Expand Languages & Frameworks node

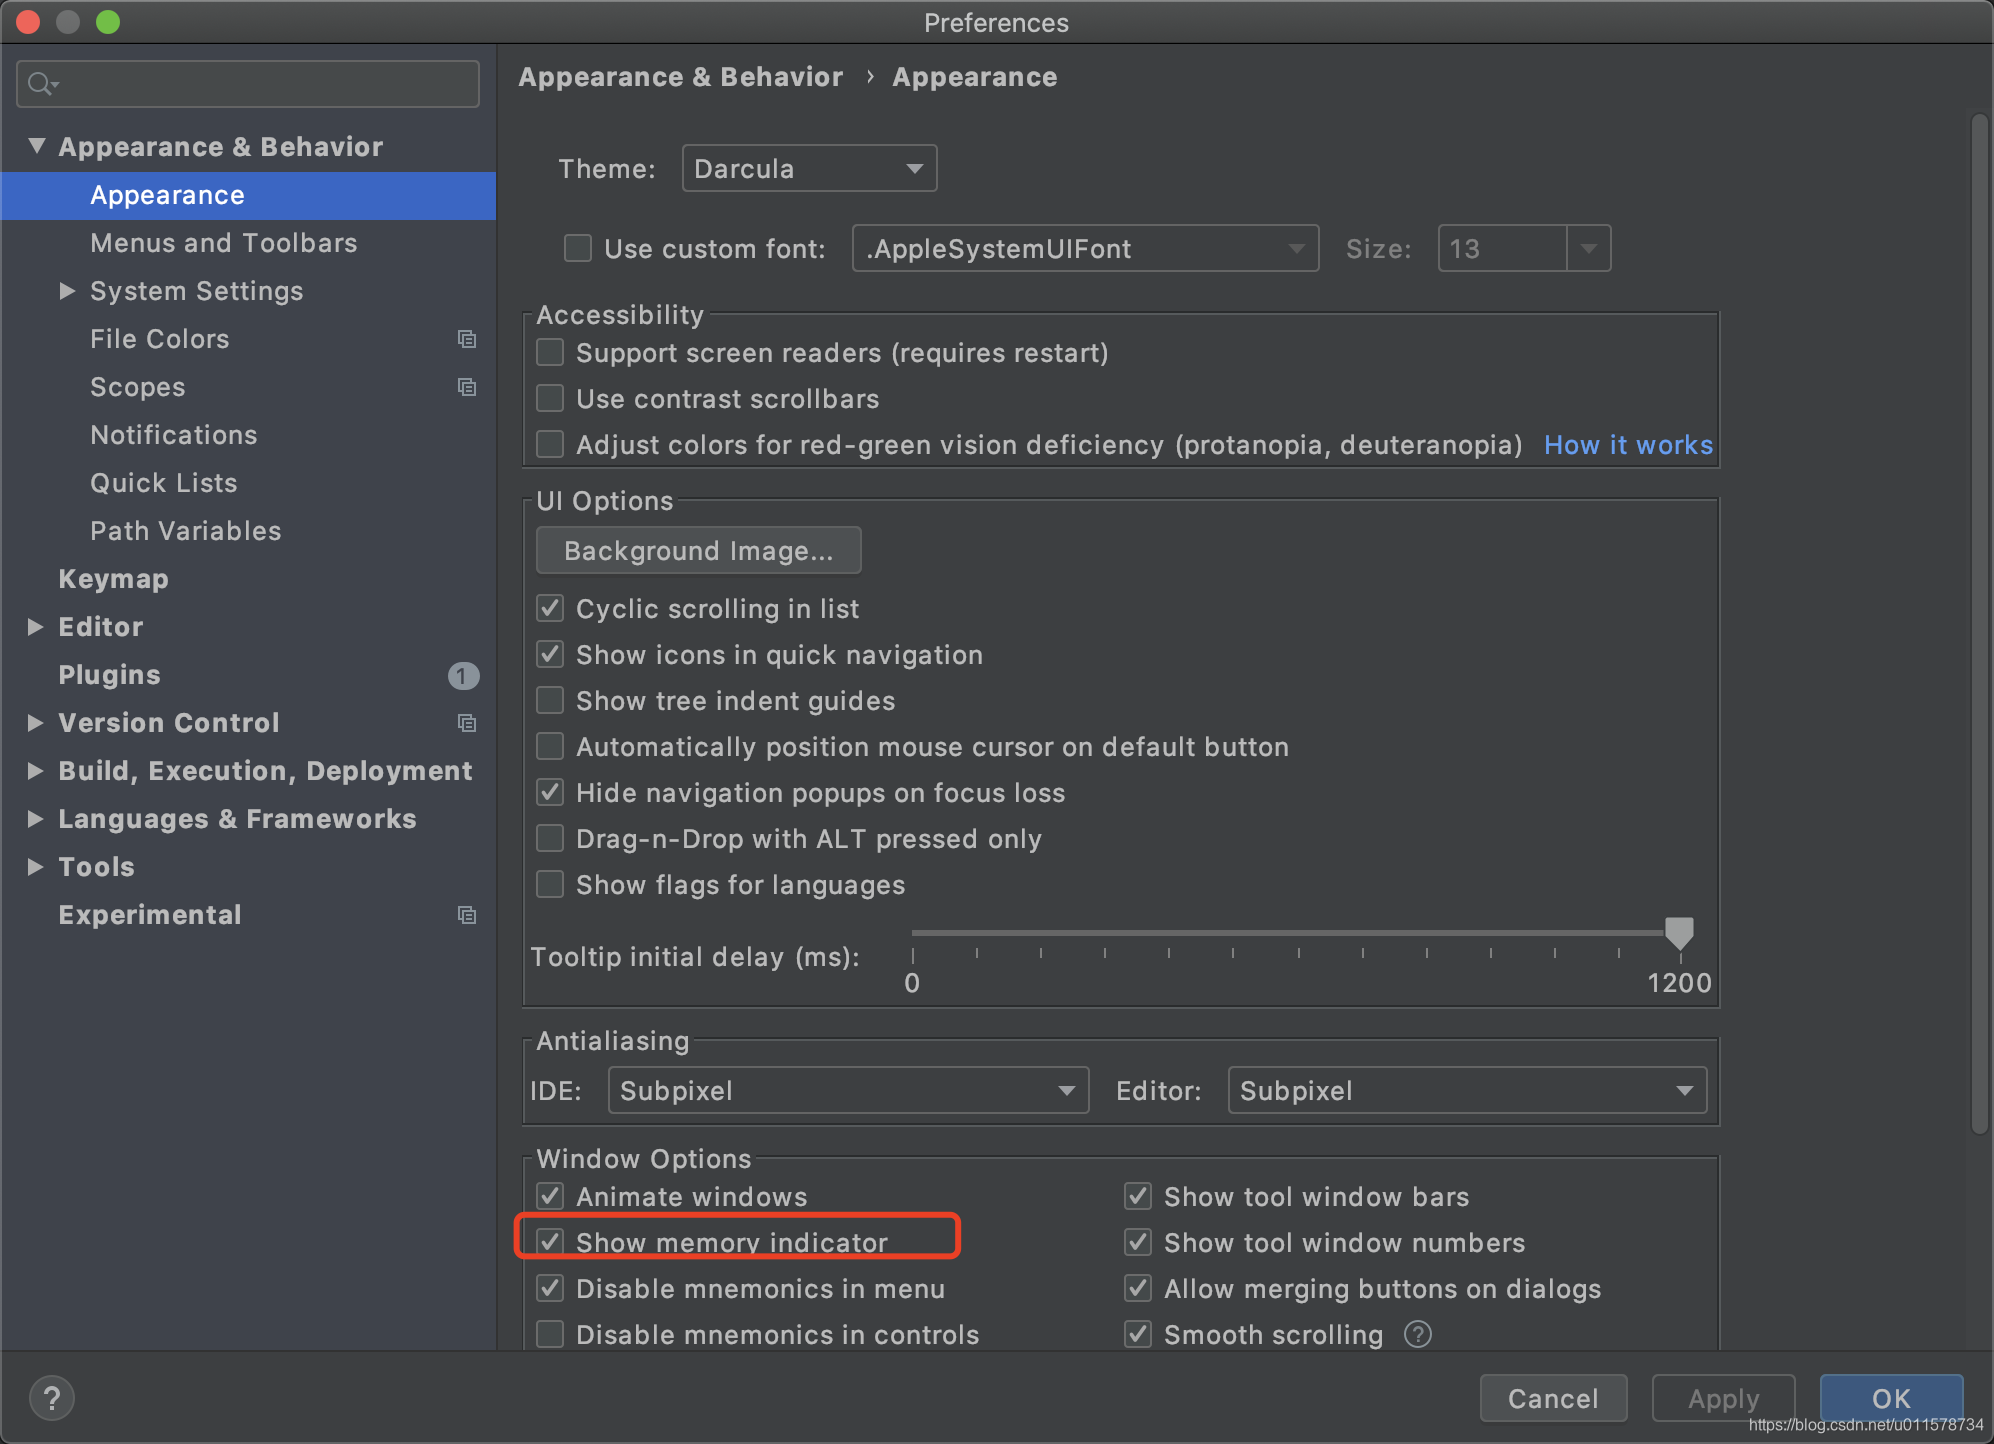pyautogui.click(x=35, y=819)
